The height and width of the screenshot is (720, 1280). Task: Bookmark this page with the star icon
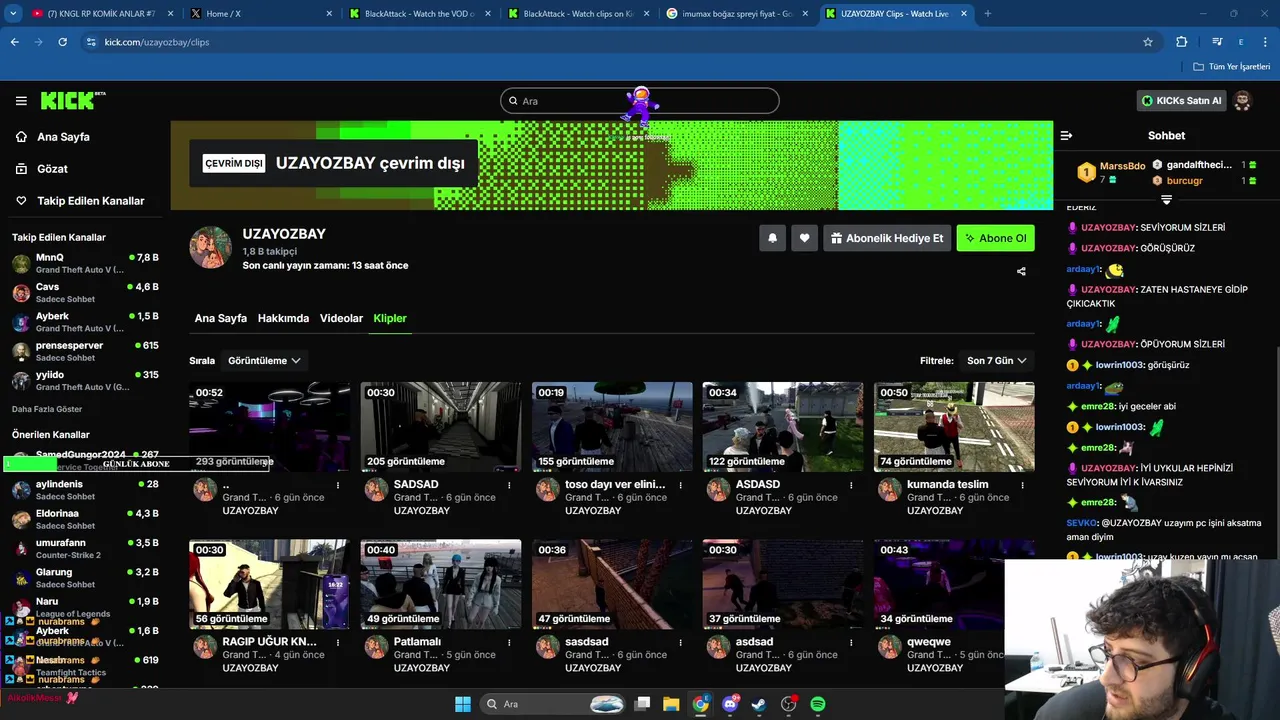[x=1148, y=42]
